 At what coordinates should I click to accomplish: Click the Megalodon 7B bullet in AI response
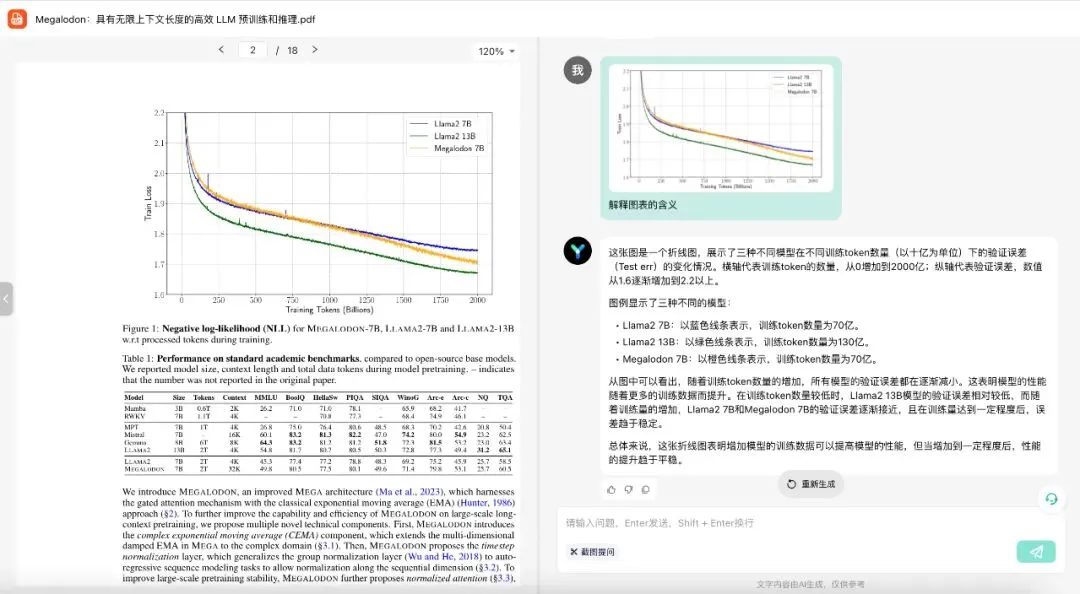(x=750, y=359)
